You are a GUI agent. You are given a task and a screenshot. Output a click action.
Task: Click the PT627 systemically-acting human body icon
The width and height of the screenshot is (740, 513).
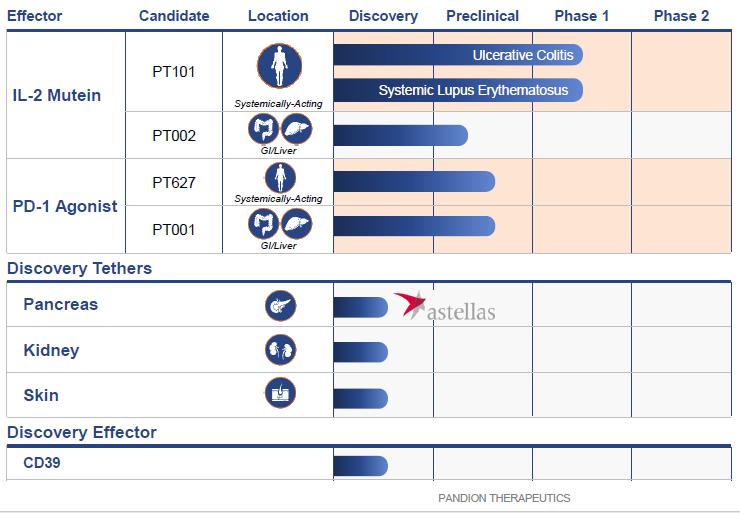click(279, 178)
